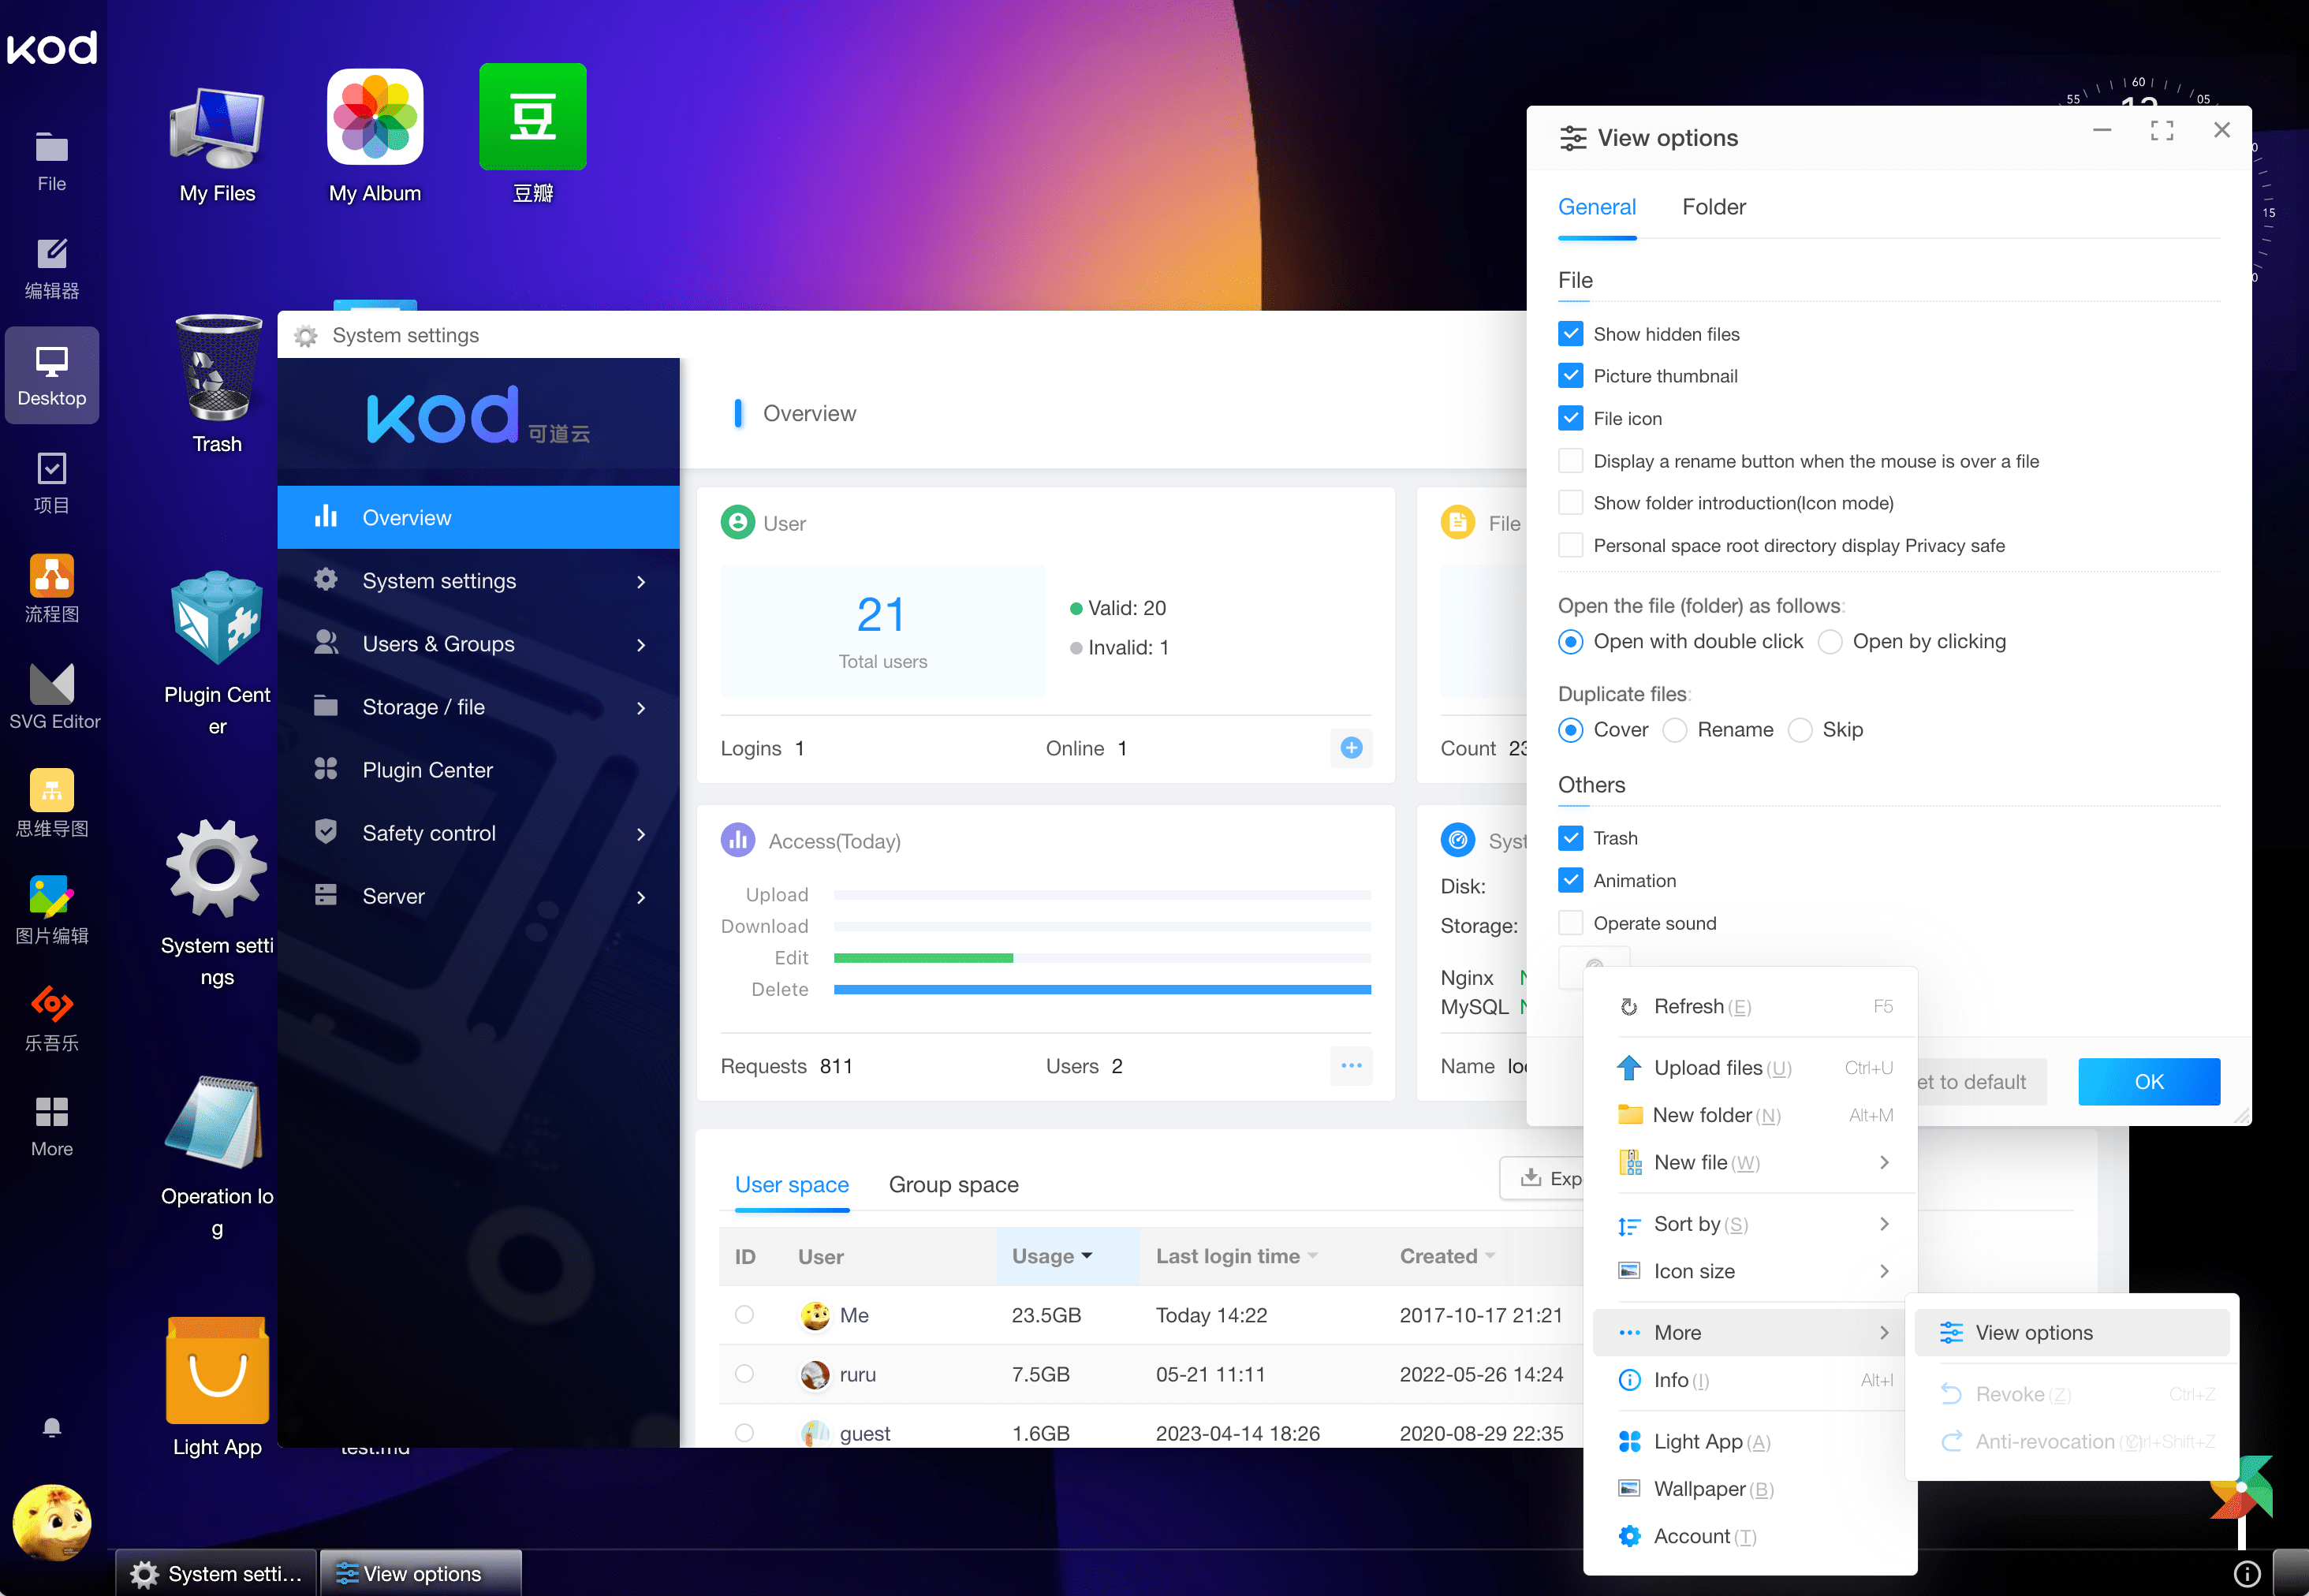Choose Wallpaper from the context menu
This screenshot has width=2309, height=1596.
tap(1701, 1488)
